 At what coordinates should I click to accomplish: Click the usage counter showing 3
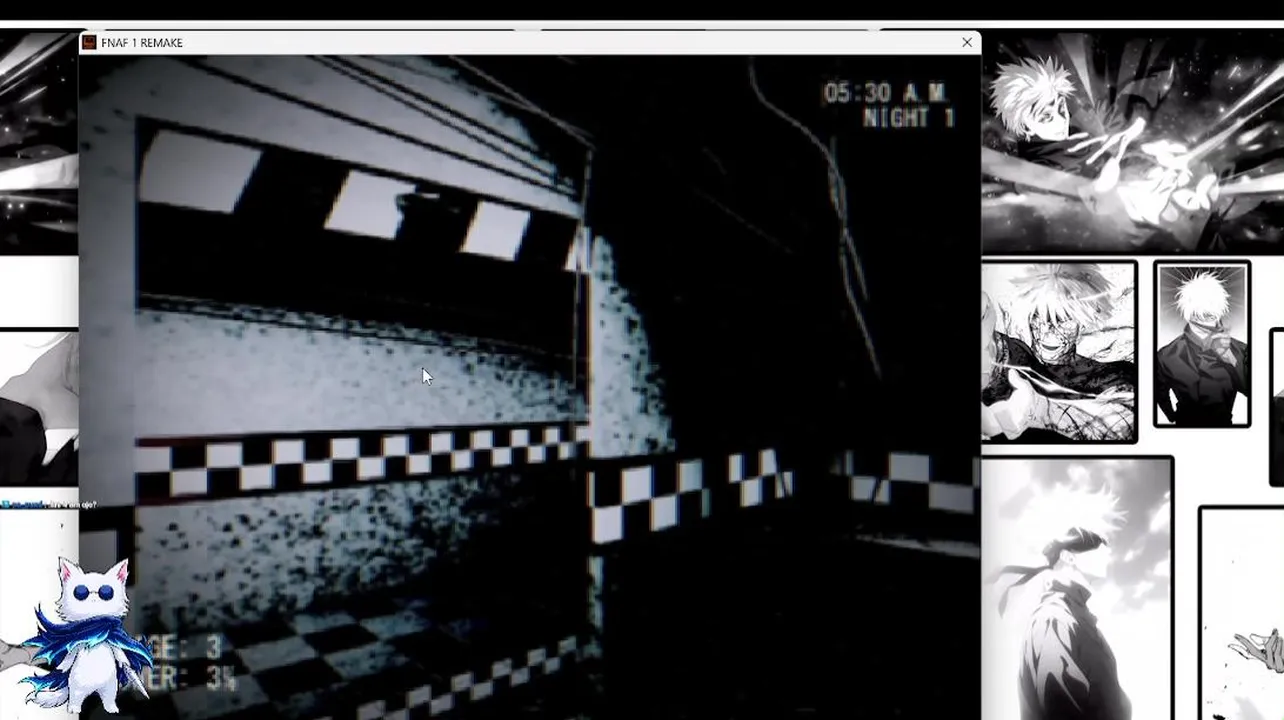click(x=185, y=648)
